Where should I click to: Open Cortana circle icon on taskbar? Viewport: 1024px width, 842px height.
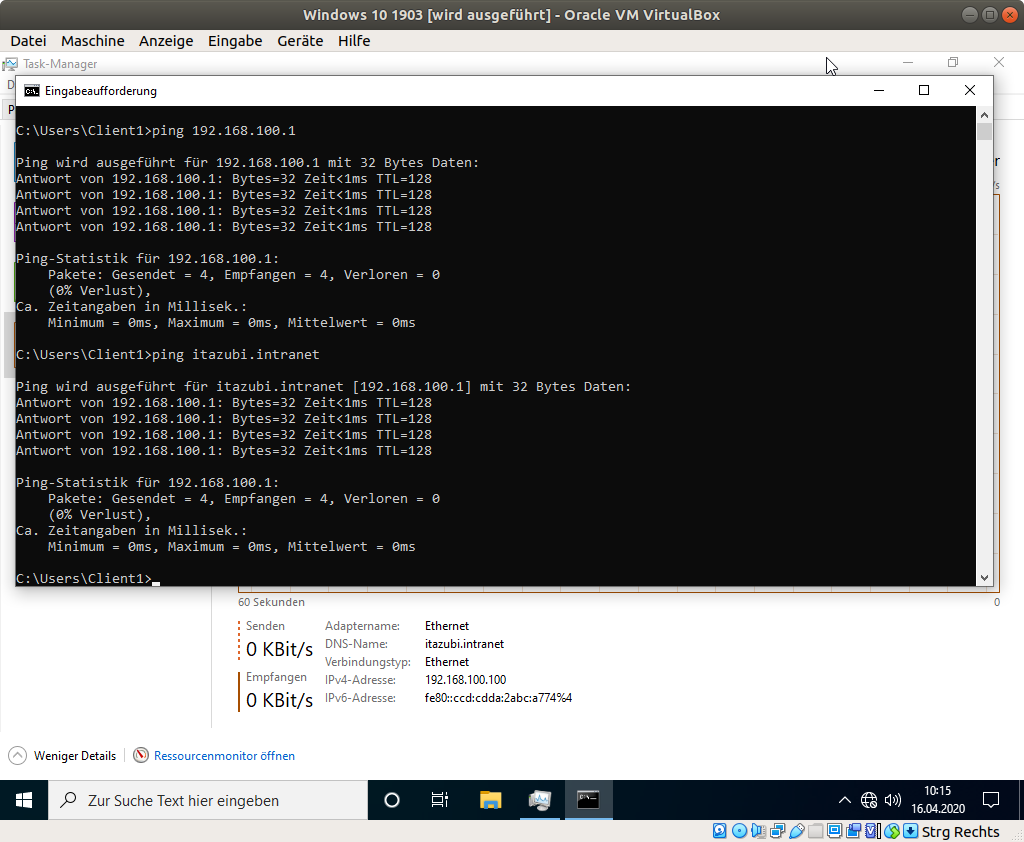[x=392, y=800]
